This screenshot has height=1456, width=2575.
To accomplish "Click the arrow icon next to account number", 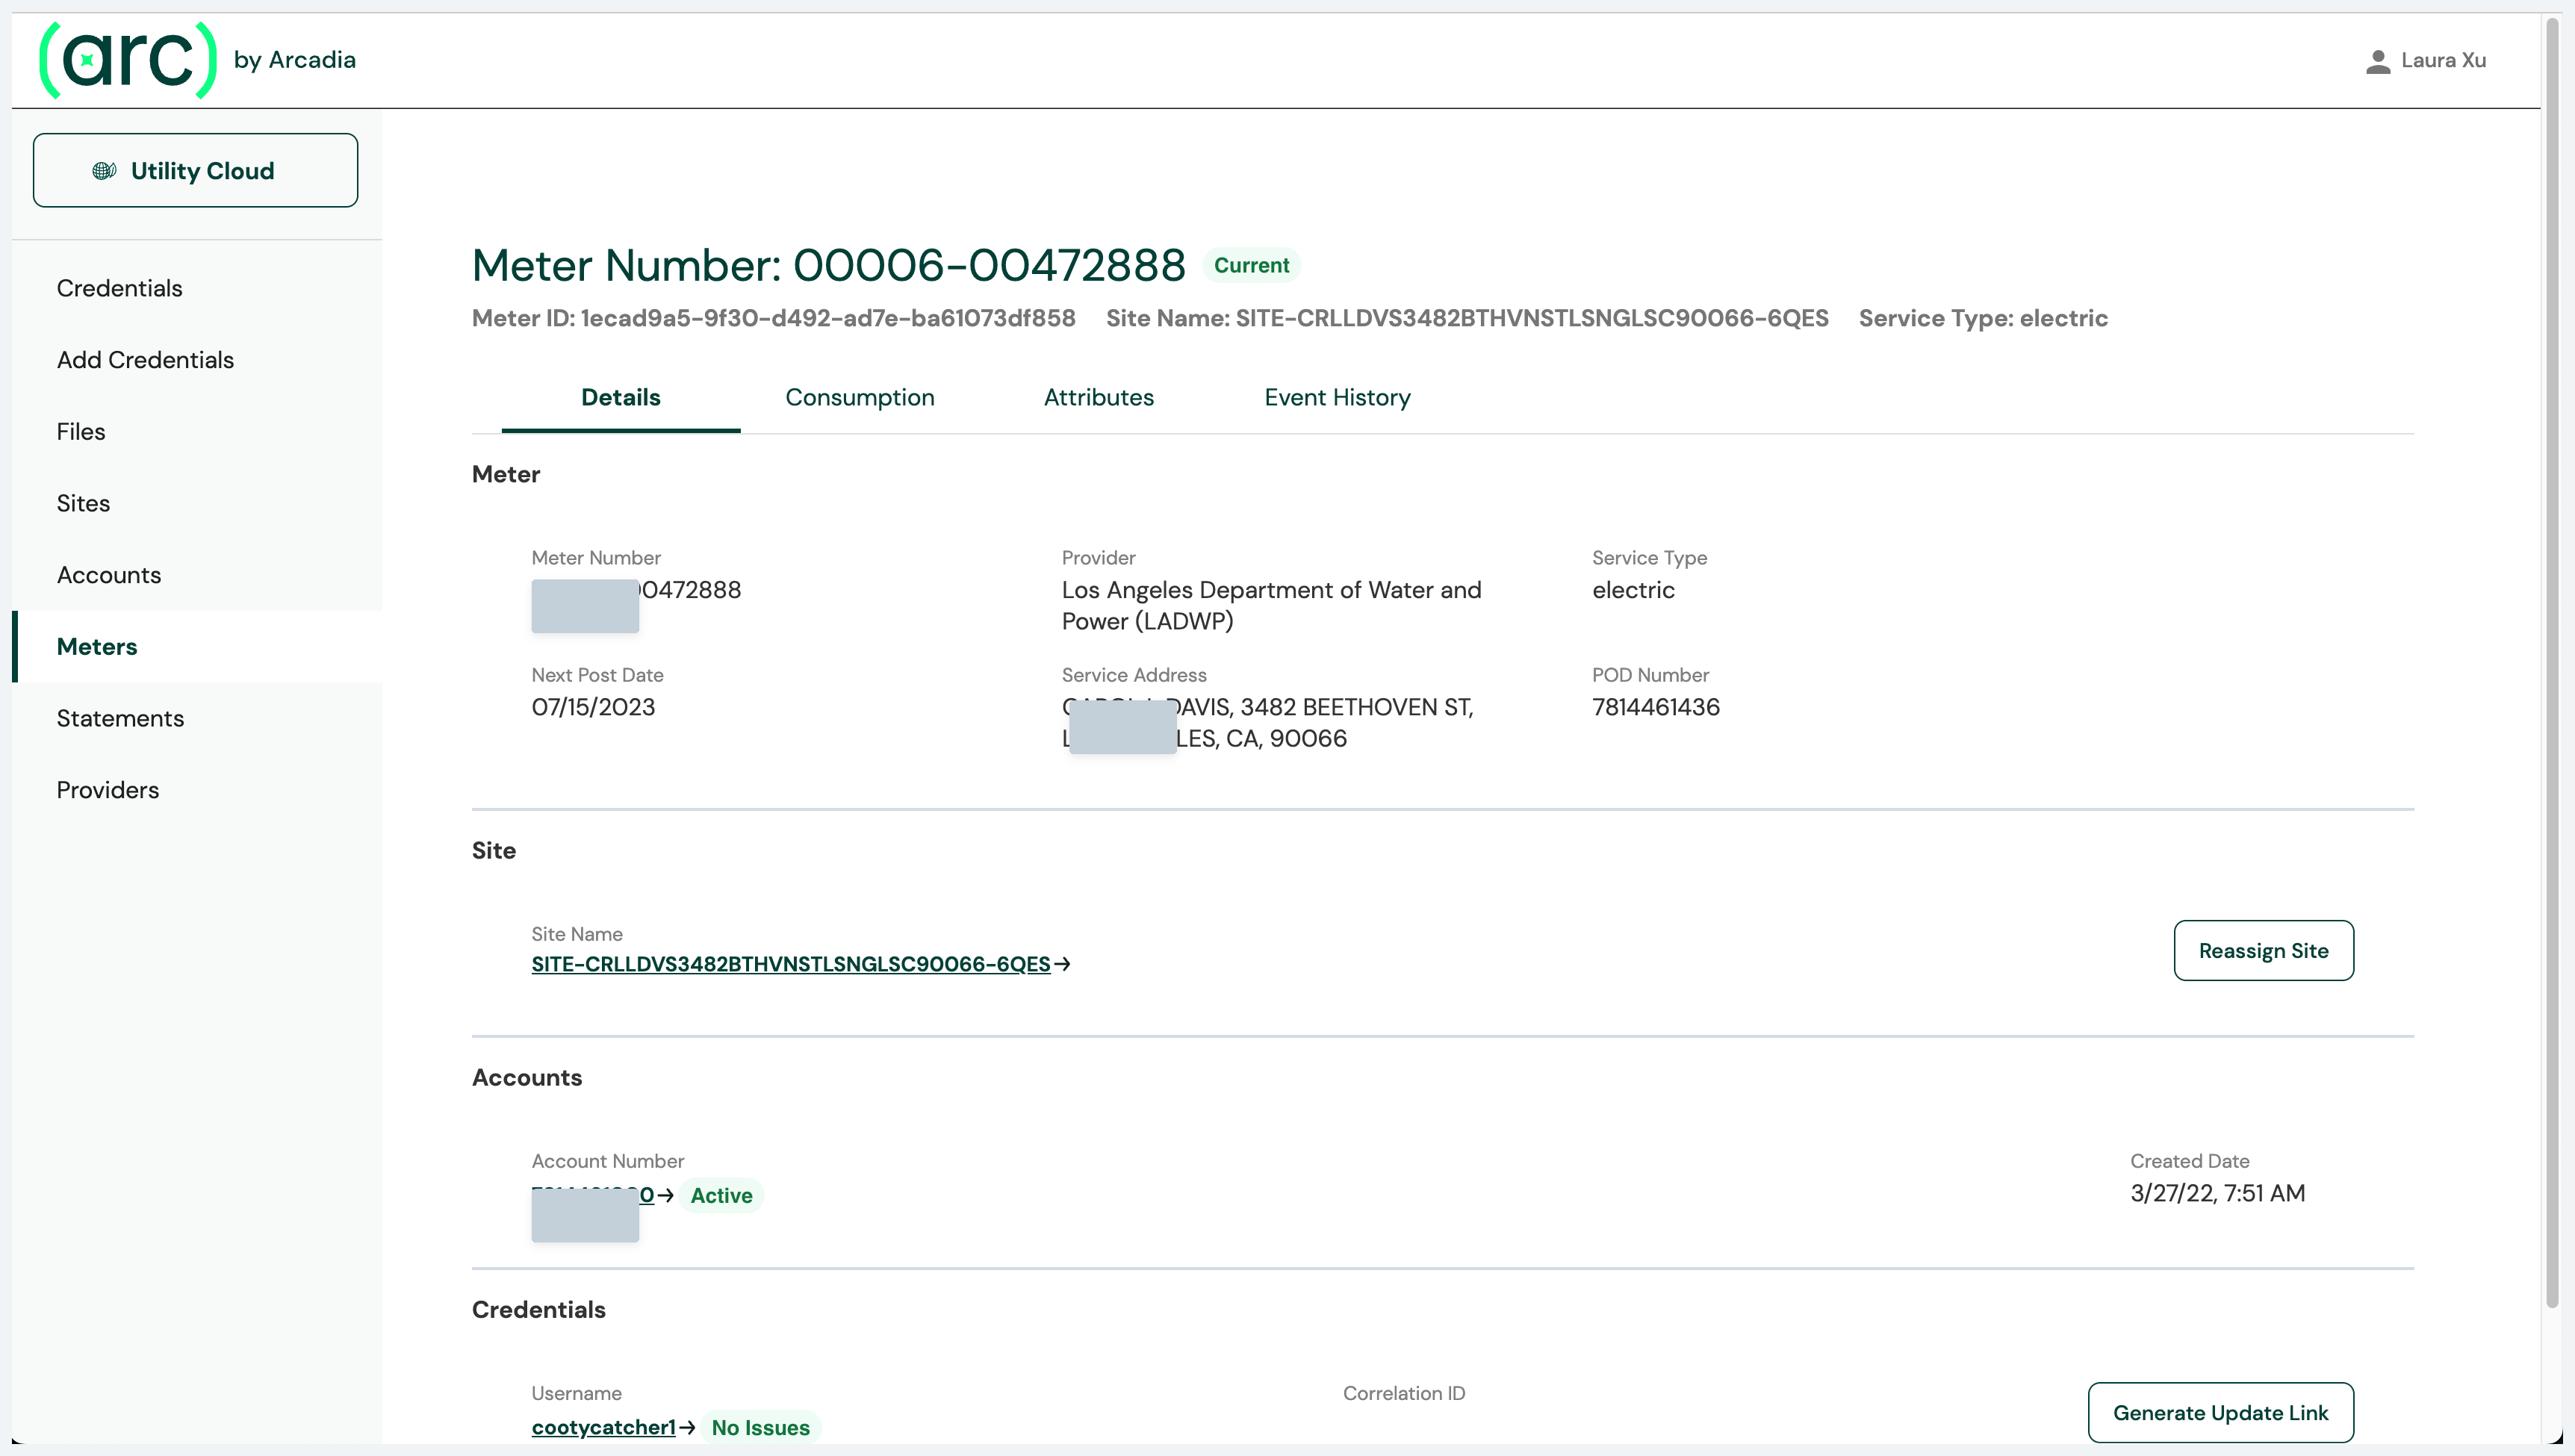I will [x=666, y=1196].
